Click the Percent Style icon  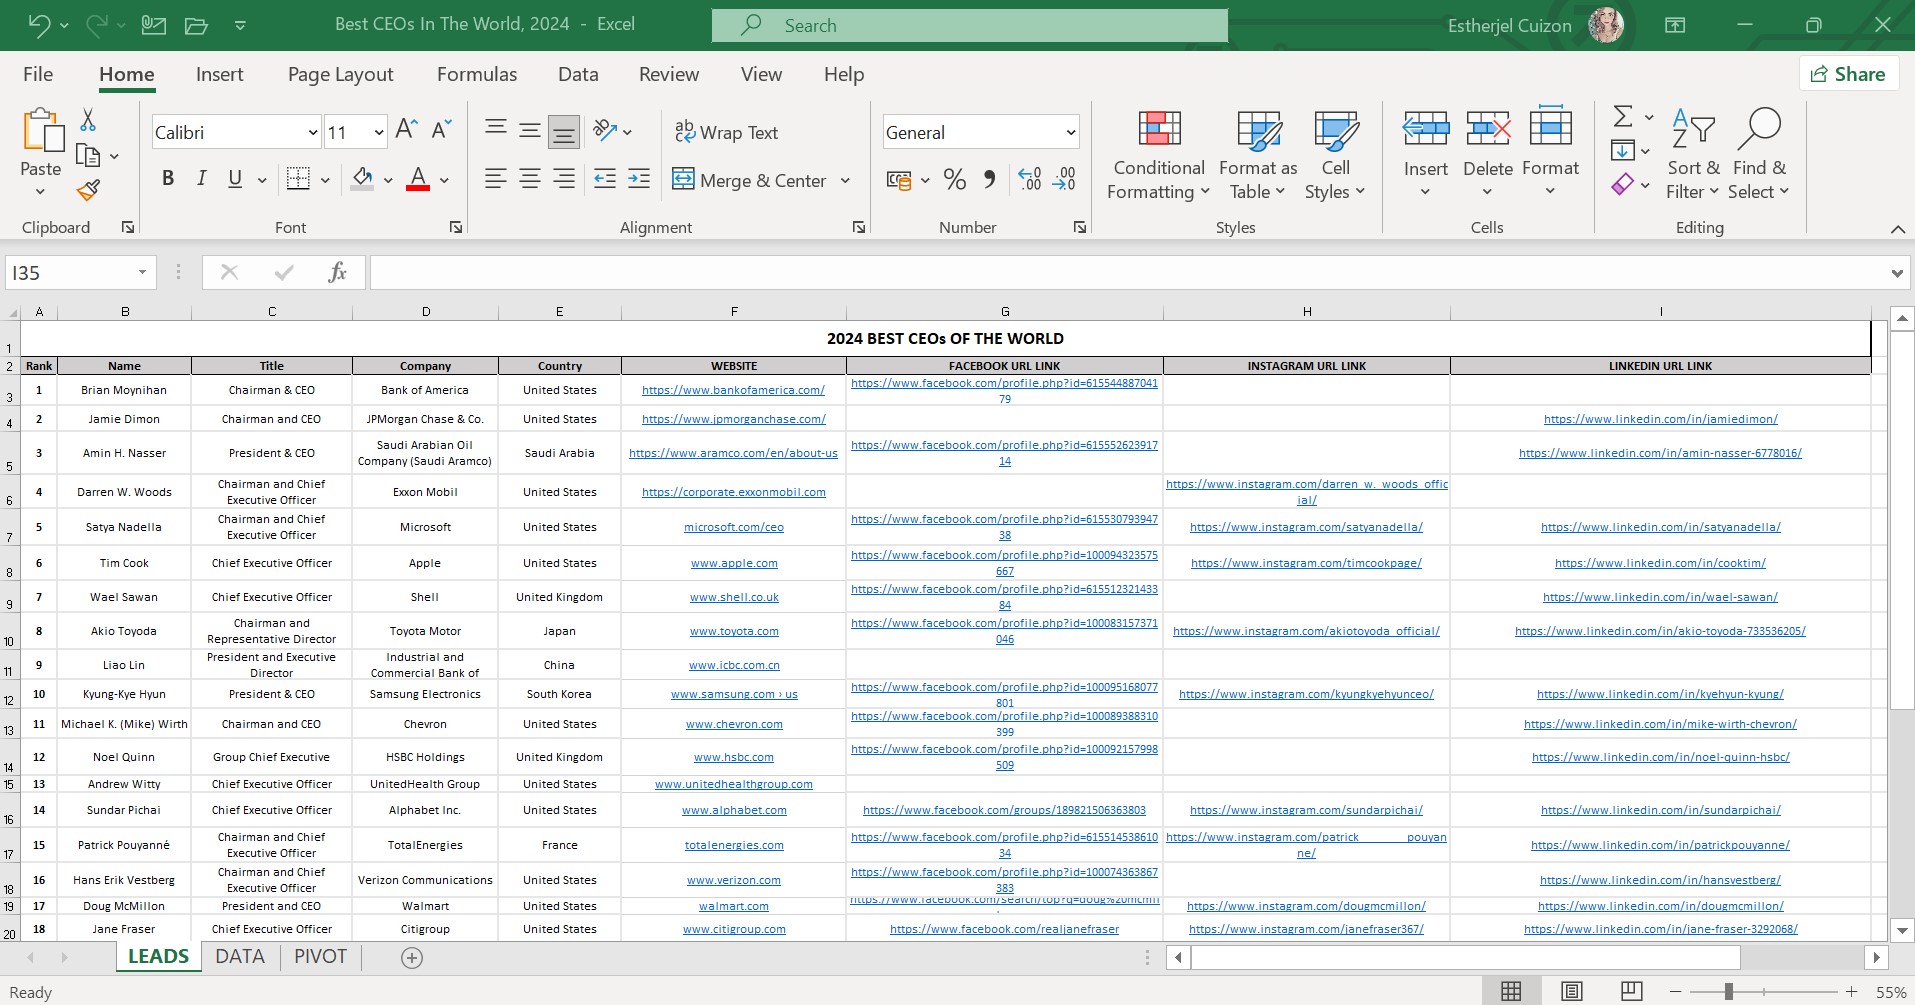pyautogui.click(x=954, y=180)
